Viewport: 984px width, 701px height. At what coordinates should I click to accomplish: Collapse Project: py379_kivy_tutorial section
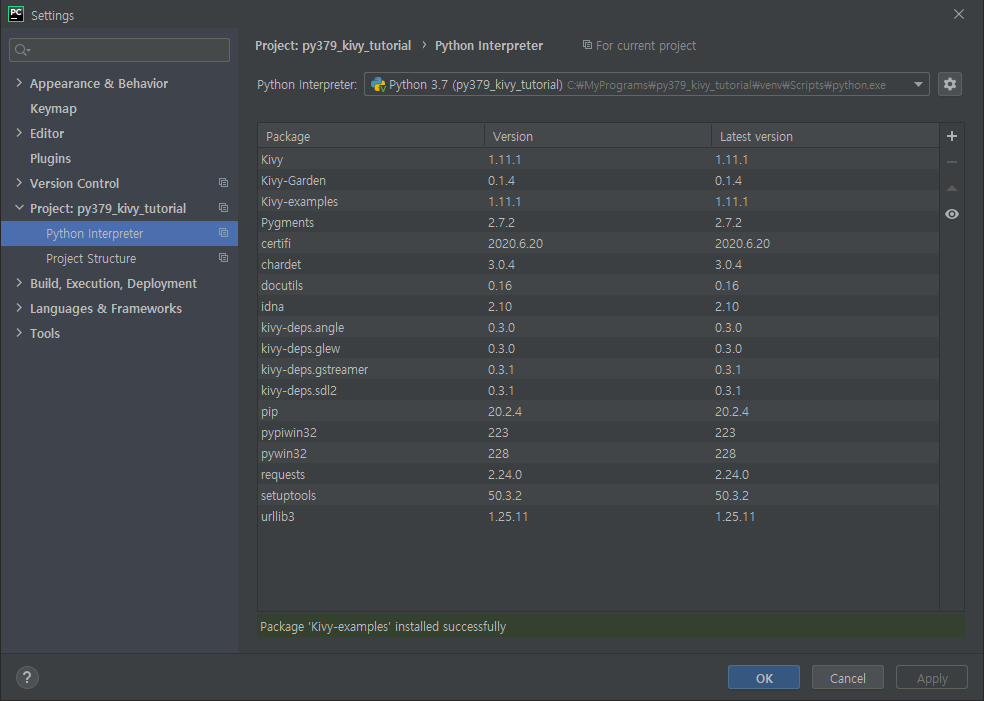[x=19, y=208]
